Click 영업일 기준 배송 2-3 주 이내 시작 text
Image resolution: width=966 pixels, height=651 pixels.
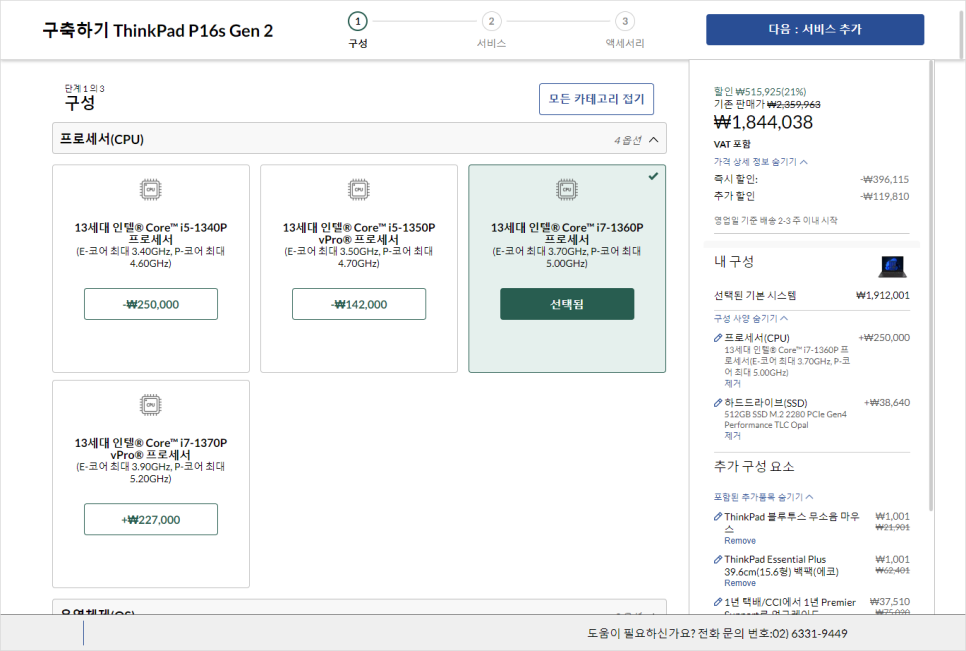coord(776,220)
